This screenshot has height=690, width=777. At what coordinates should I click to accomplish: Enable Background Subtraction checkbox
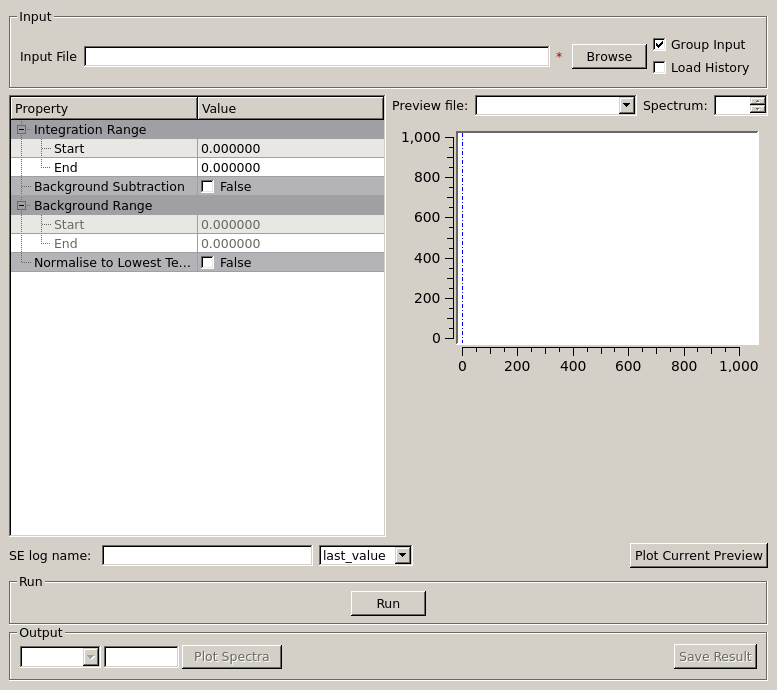coord(208,187)
